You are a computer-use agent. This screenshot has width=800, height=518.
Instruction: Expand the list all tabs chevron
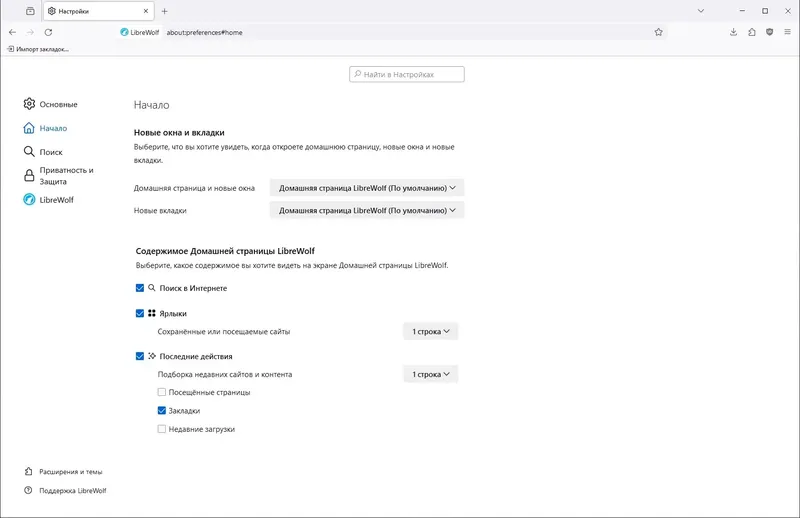click(701, 11)
